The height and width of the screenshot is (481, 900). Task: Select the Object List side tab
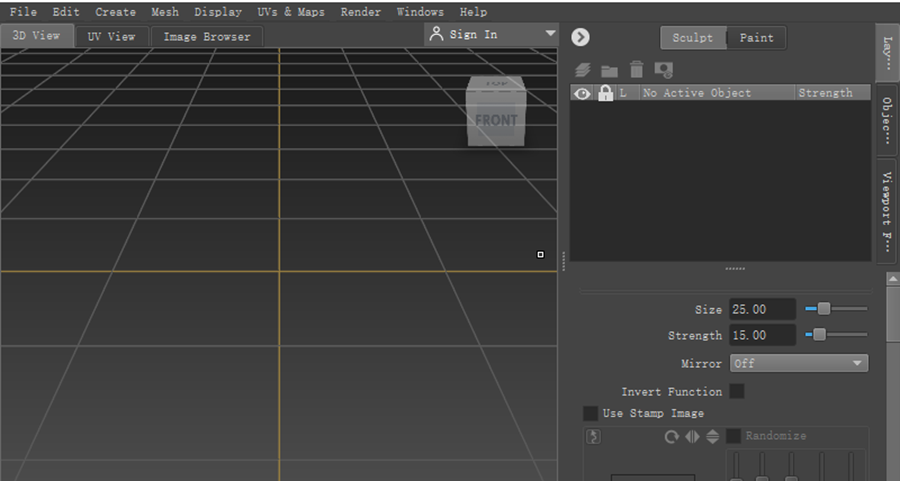click(x=887, y=120)
